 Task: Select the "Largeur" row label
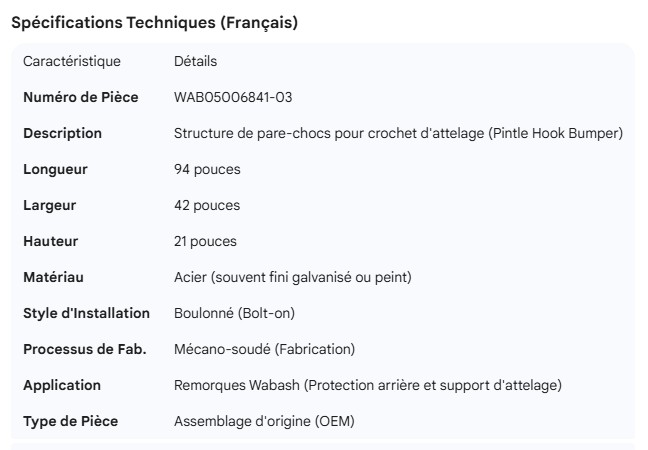[x=50, y=206]
